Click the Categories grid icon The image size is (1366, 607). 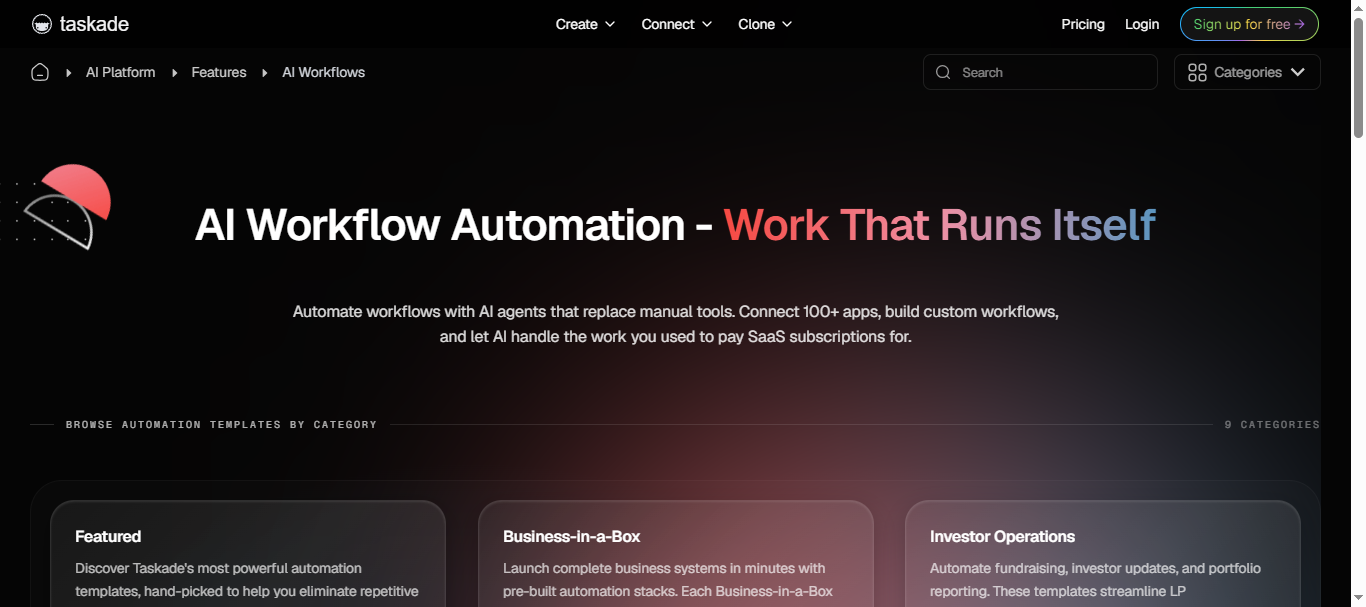tap(1197, 72)
